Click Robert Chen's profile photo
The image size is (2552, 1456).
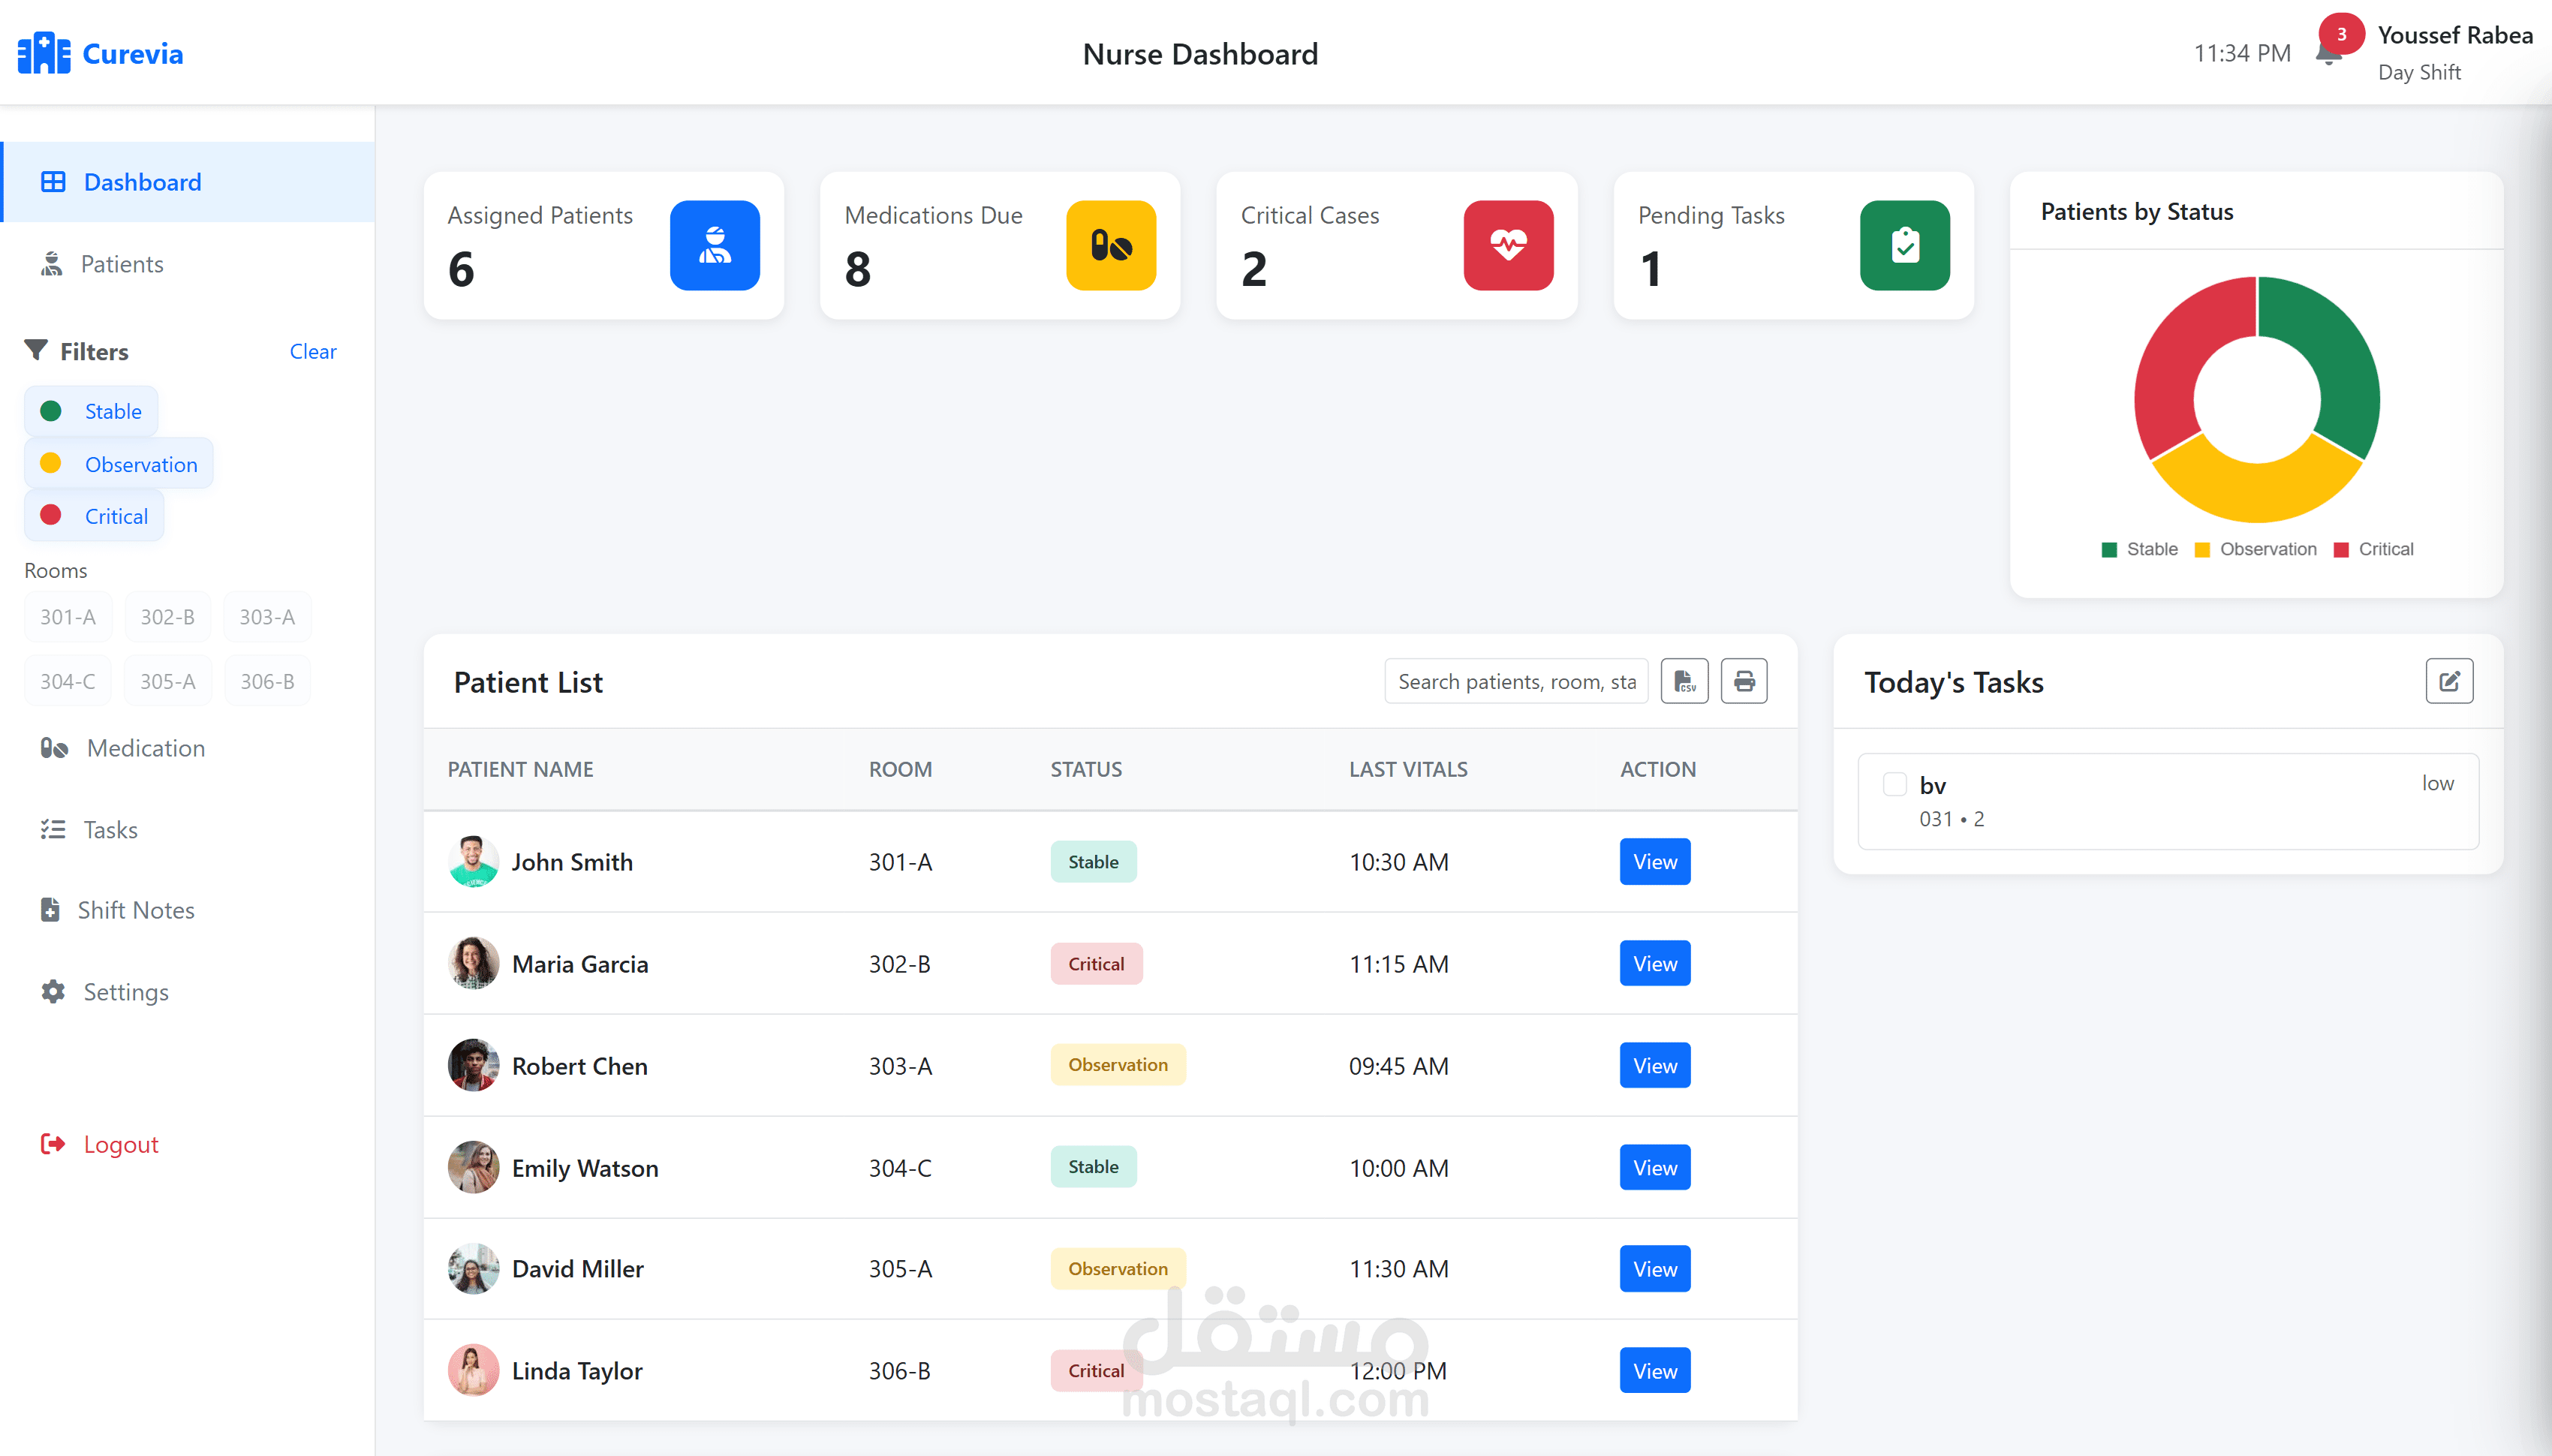pos(473,1065)
